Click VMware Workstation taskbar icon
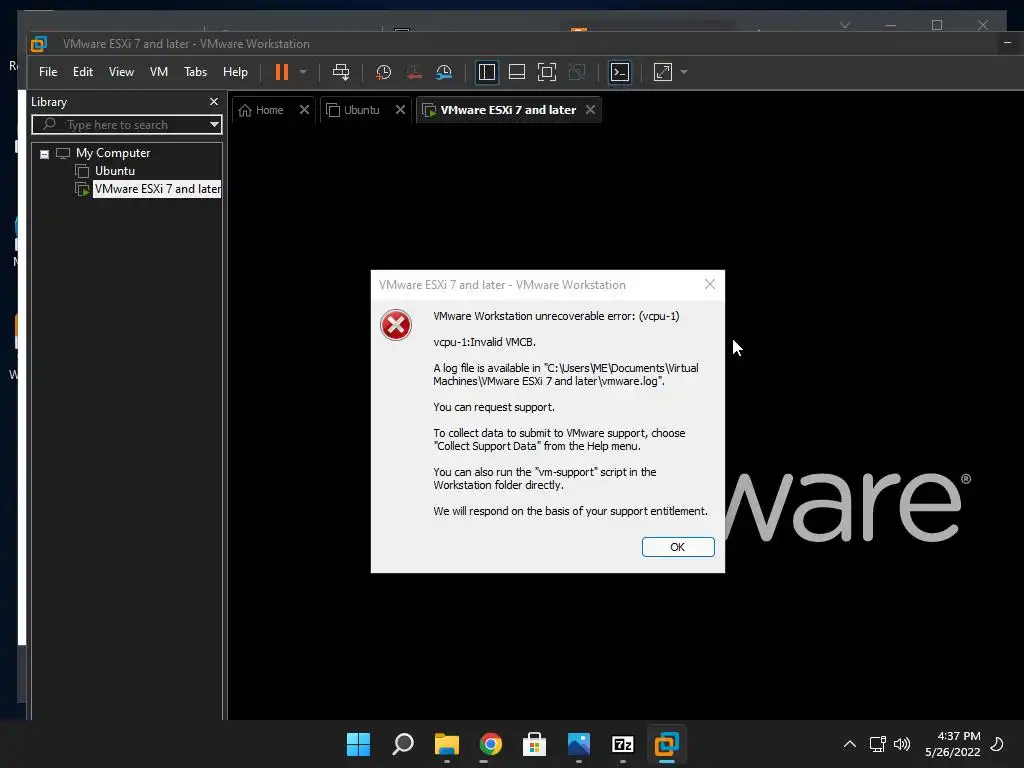The image size is (1024, 768). point(667,744)
